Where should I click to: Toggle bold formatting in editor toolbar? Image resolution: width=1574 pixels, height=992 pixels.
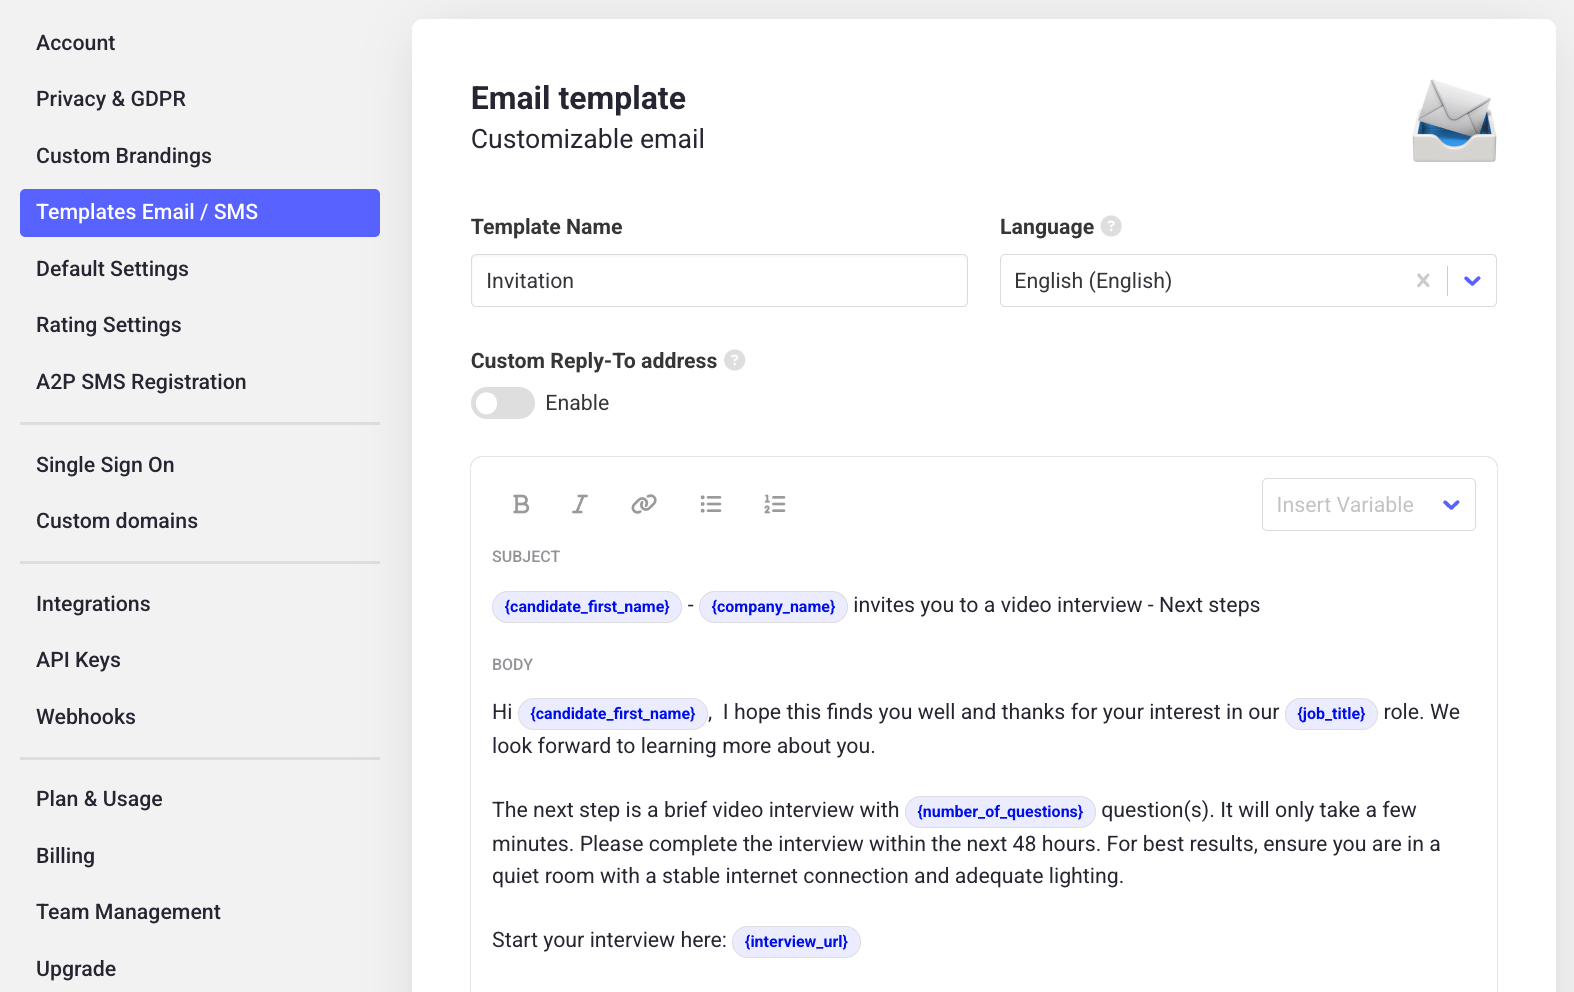[521, 504]
